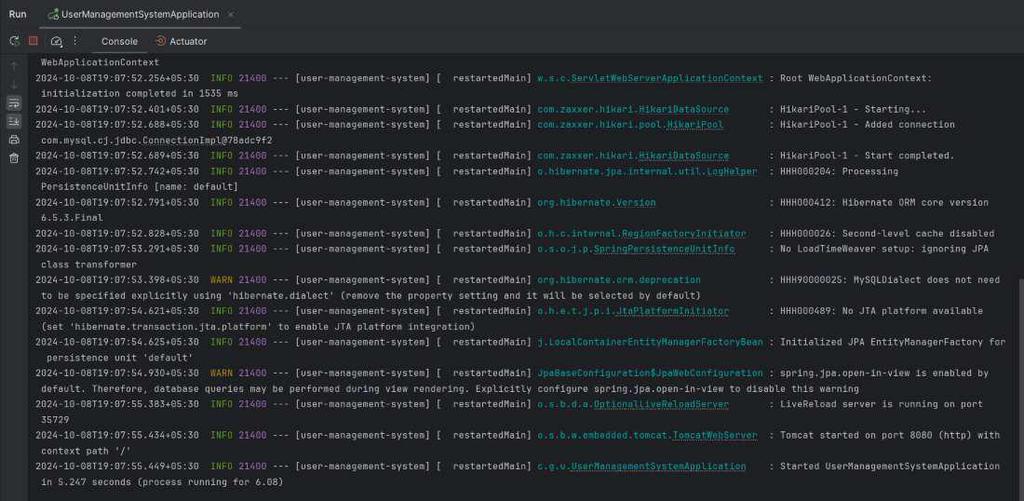Click the WARN level on the MySQLDialect line
The width and height of the screenshot is (1024, 501).
[x=221, y=280]
